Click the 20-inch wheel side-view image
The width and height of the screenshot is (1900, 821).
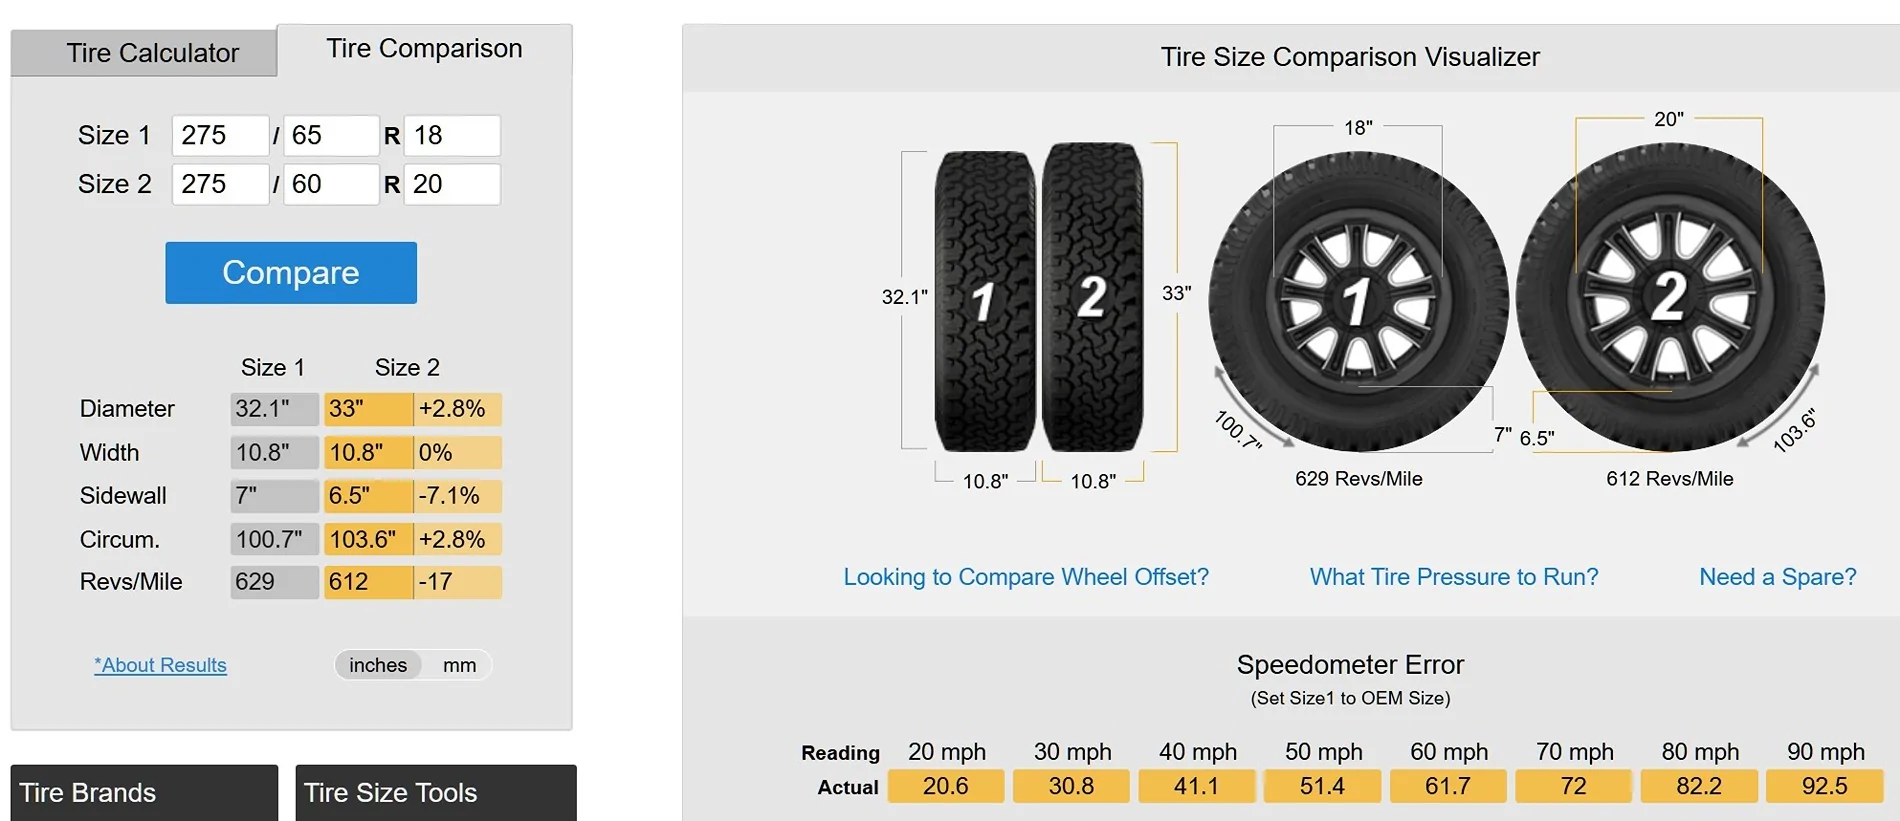(x=1670, y=297)
